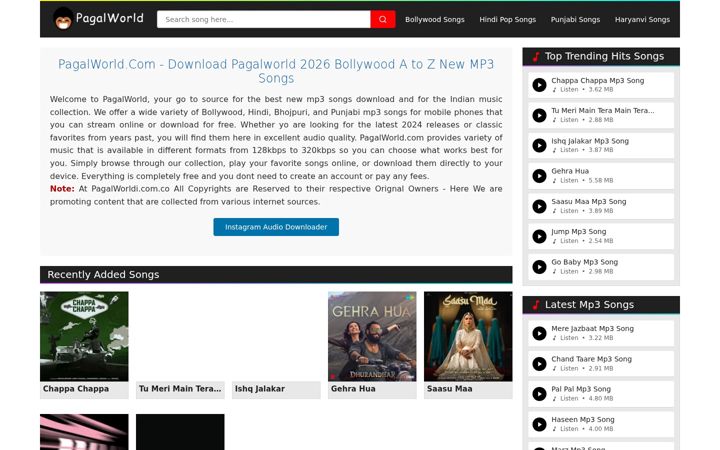720x450 pixels.
Task: Play Pal Pal Mp3 Song
Action: point(539,394)
